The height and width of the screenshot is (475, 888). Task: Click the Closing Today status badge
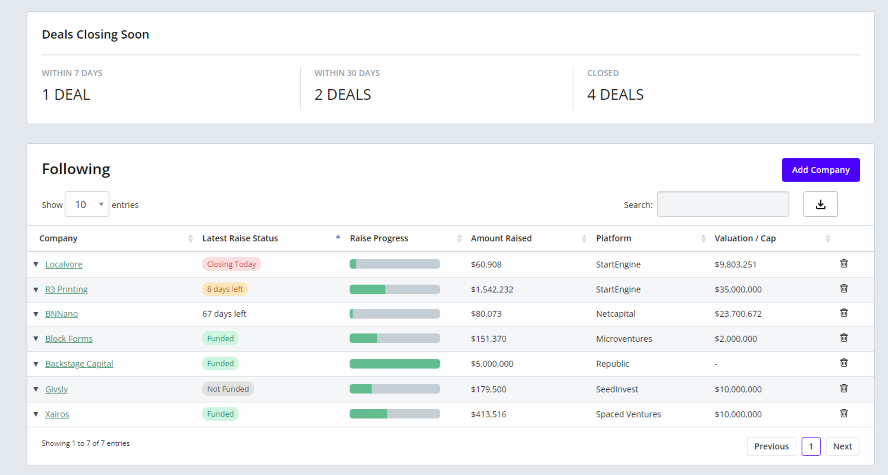(231, 264)
